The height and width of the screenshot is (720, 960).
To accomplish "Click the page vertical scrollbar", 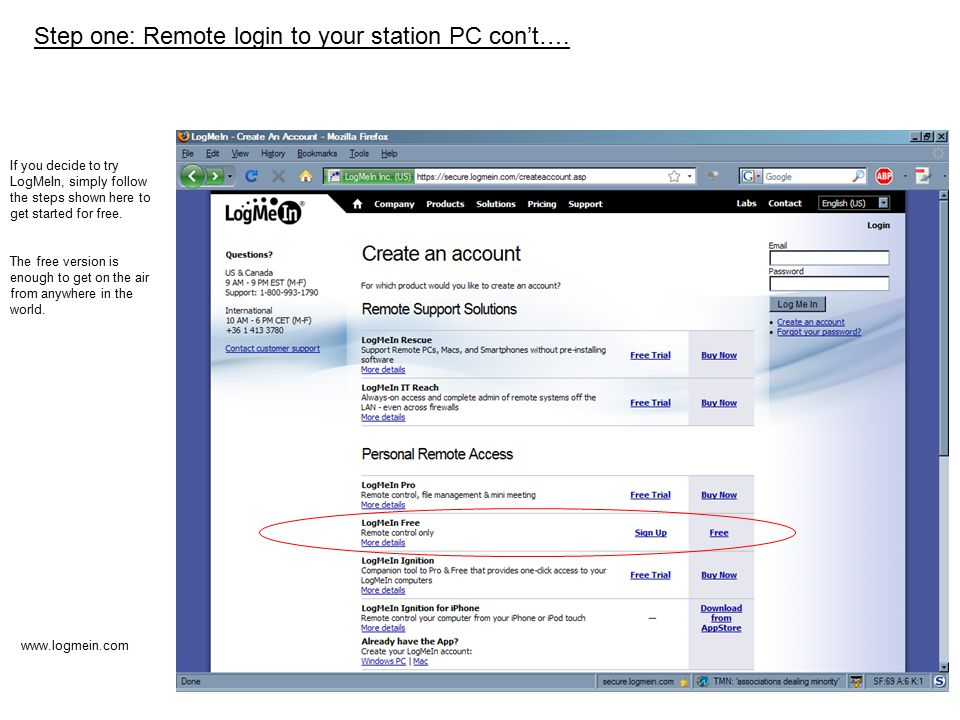I will click(943, 431).
